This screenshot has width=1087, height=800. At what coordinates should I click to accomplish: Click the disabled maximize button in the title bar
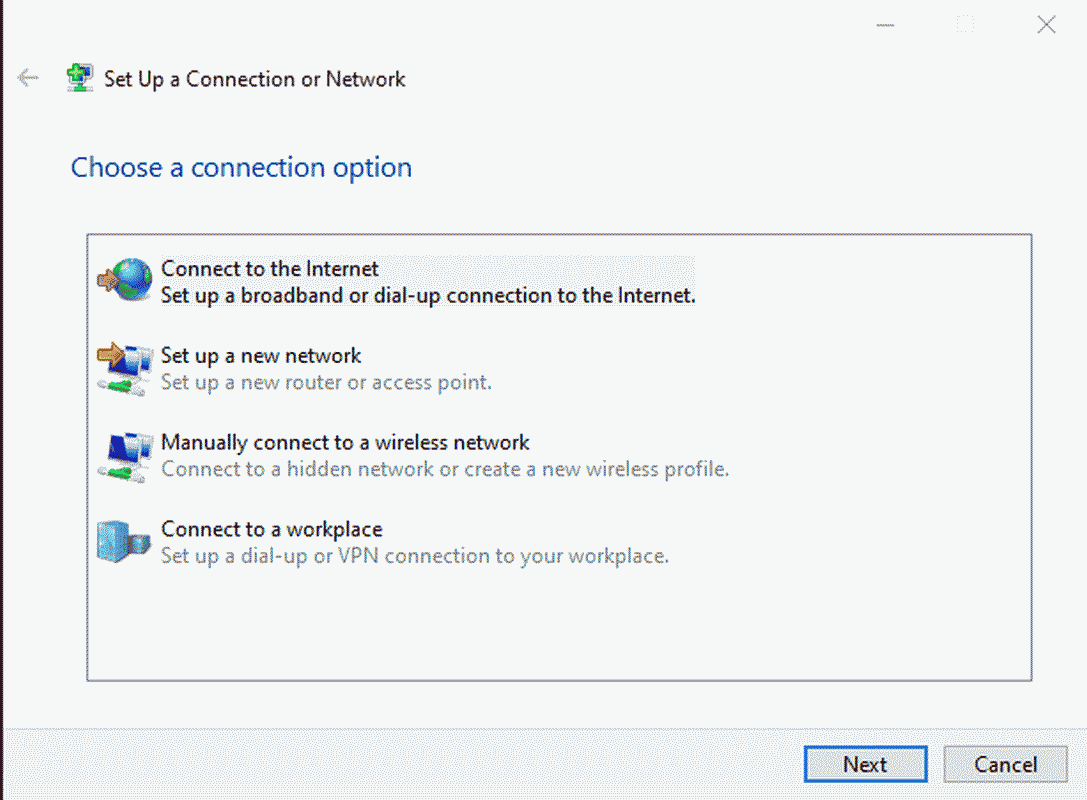[x=965, y=25]
